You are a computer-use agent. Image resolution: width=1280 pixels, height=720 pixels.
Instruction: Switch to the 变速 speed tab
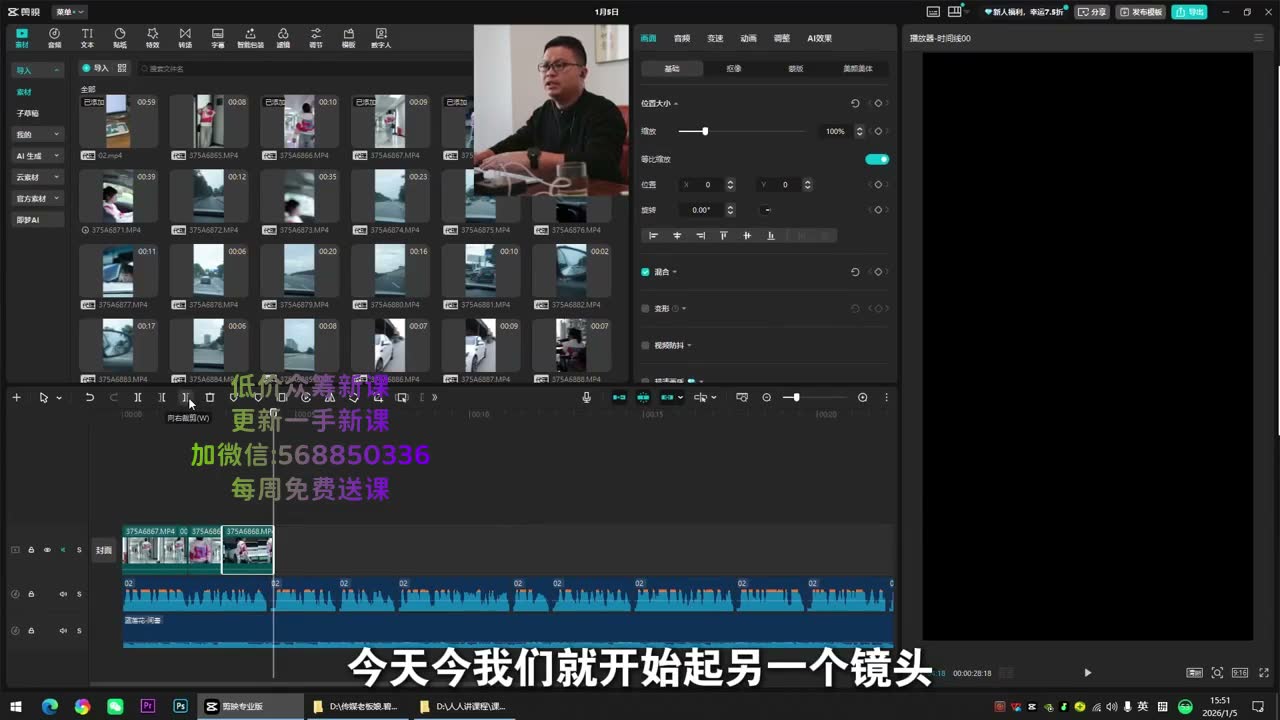[x=715, y=38]
